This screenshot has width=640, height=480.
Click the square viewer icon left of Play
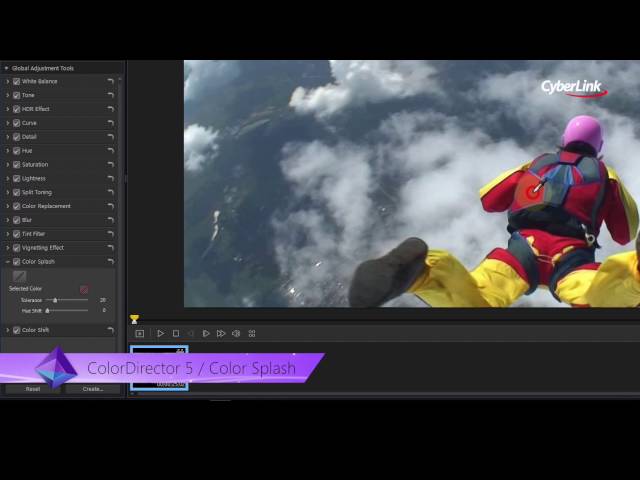pyautogui.click(x=140, y=333)
